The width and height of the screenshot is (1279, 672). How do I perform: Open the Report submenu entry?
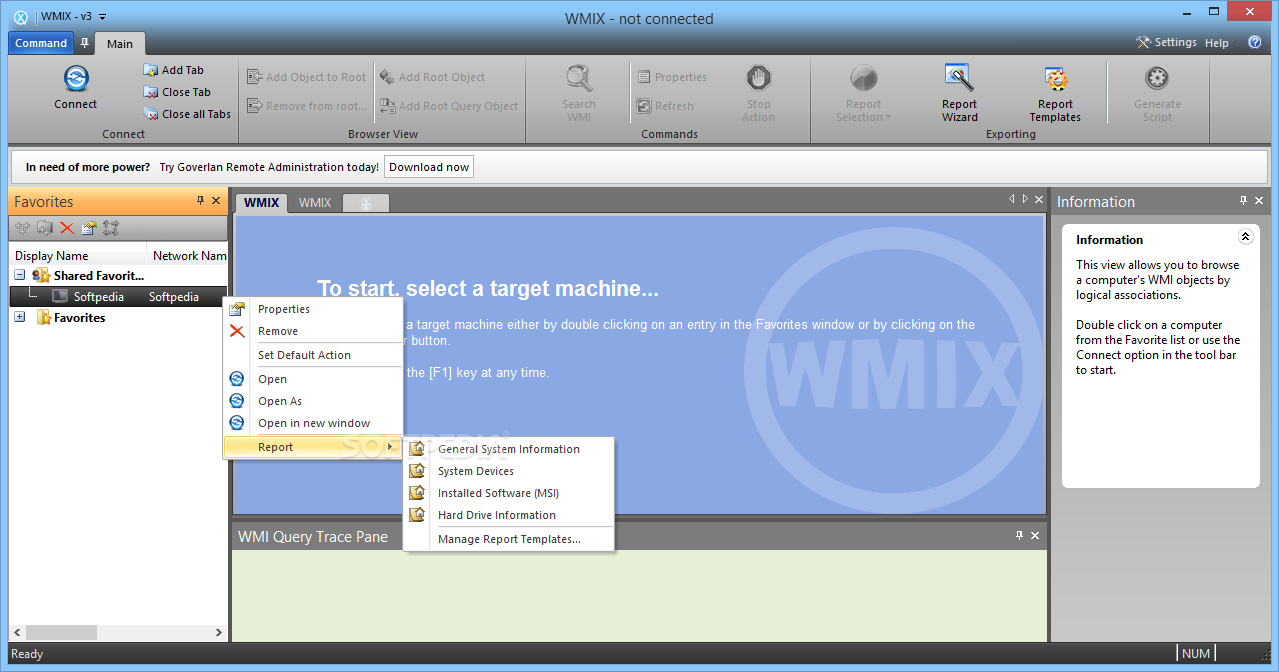[x=312, y=447]
